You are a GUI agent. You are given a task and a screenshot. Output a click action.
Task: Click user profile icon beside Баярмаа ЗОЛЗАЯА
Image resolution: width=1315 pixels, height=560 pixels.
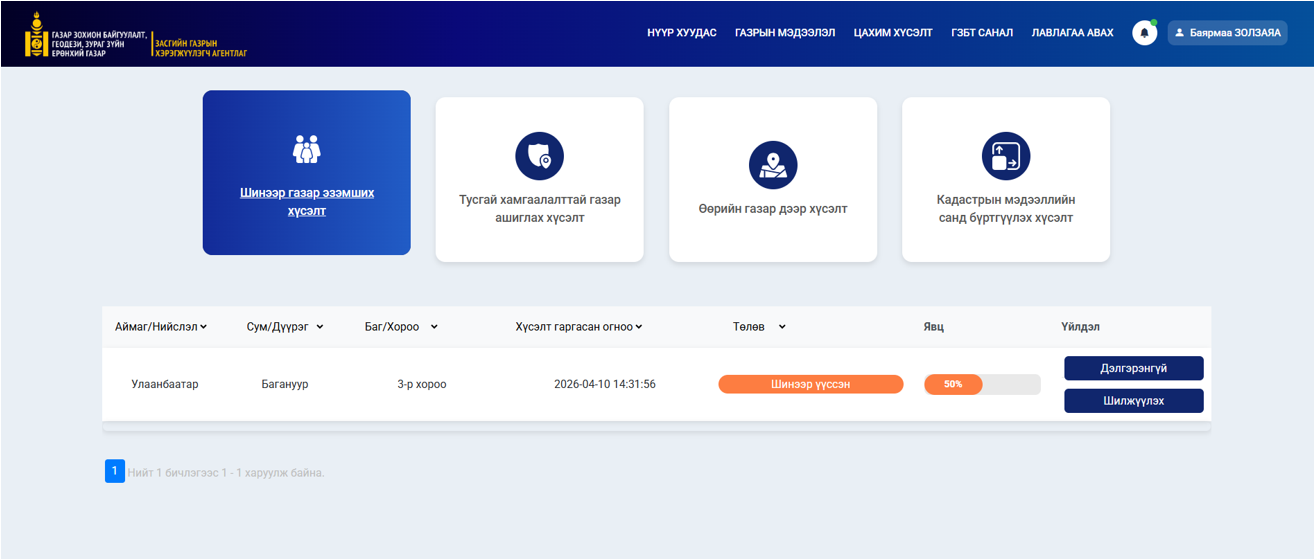click(1179, 33)
